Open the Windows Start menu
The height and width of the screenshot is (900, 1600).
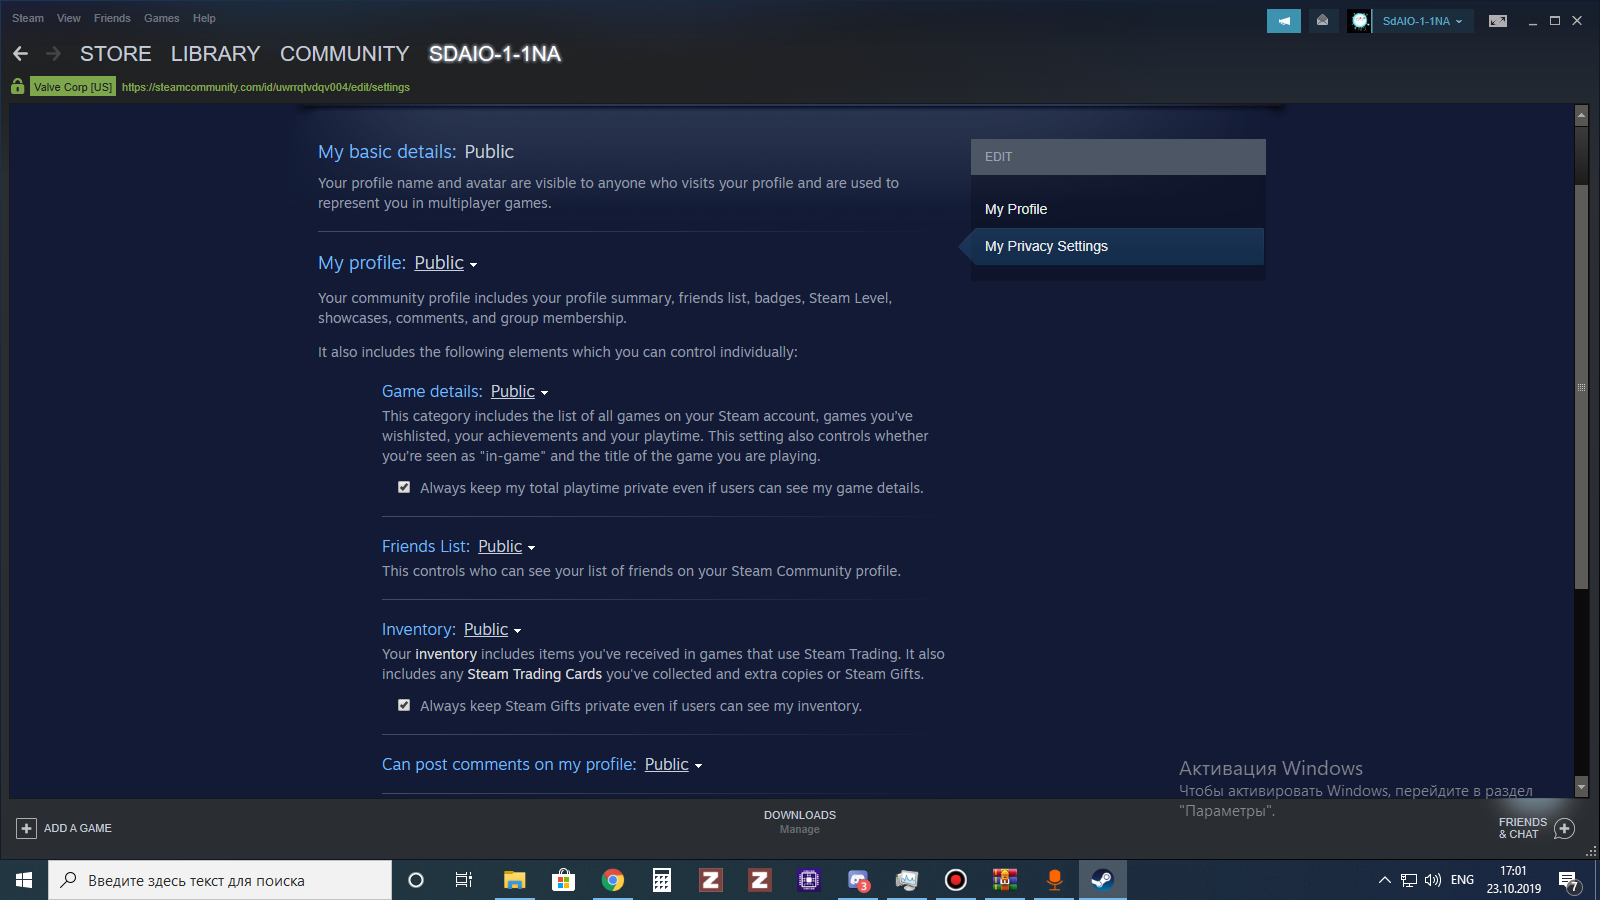coord(24,880)
